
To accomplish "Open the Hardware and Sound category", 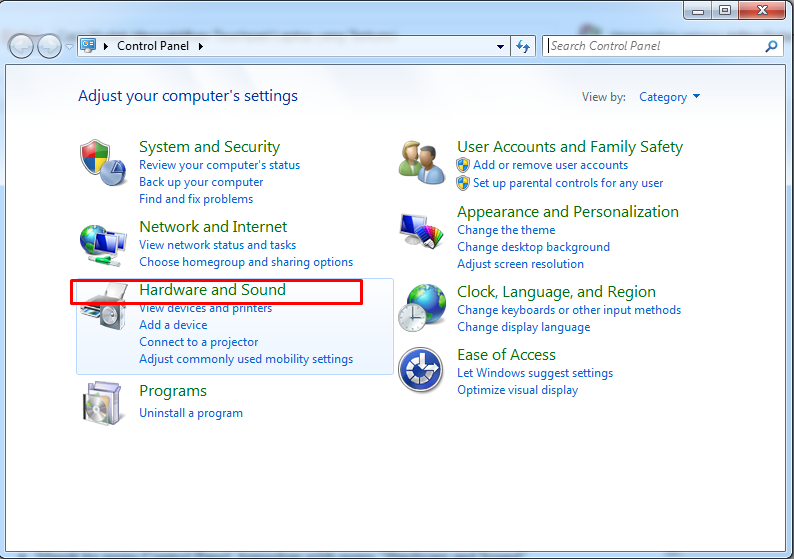I will point(213,290).
